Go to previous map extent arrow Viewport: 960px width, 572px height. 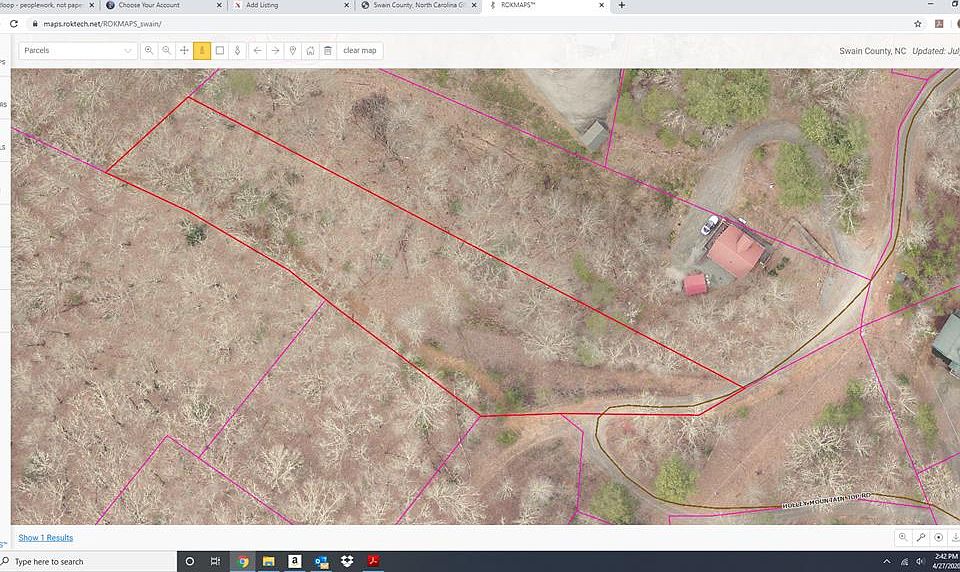[x=258, y=51]
